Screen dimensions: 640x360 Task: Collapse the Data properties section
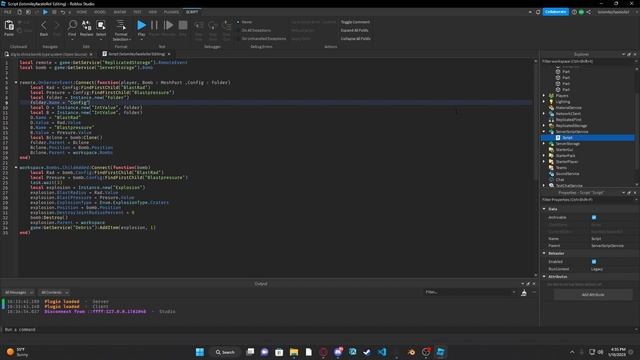pos(544,209)
